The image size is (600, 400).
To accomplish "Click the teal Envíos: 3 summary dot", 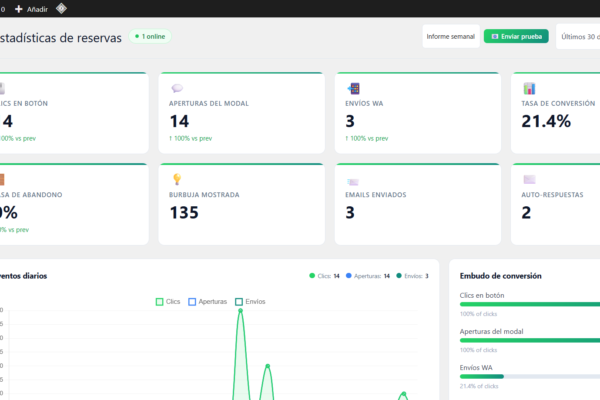I will pos(399,276).
